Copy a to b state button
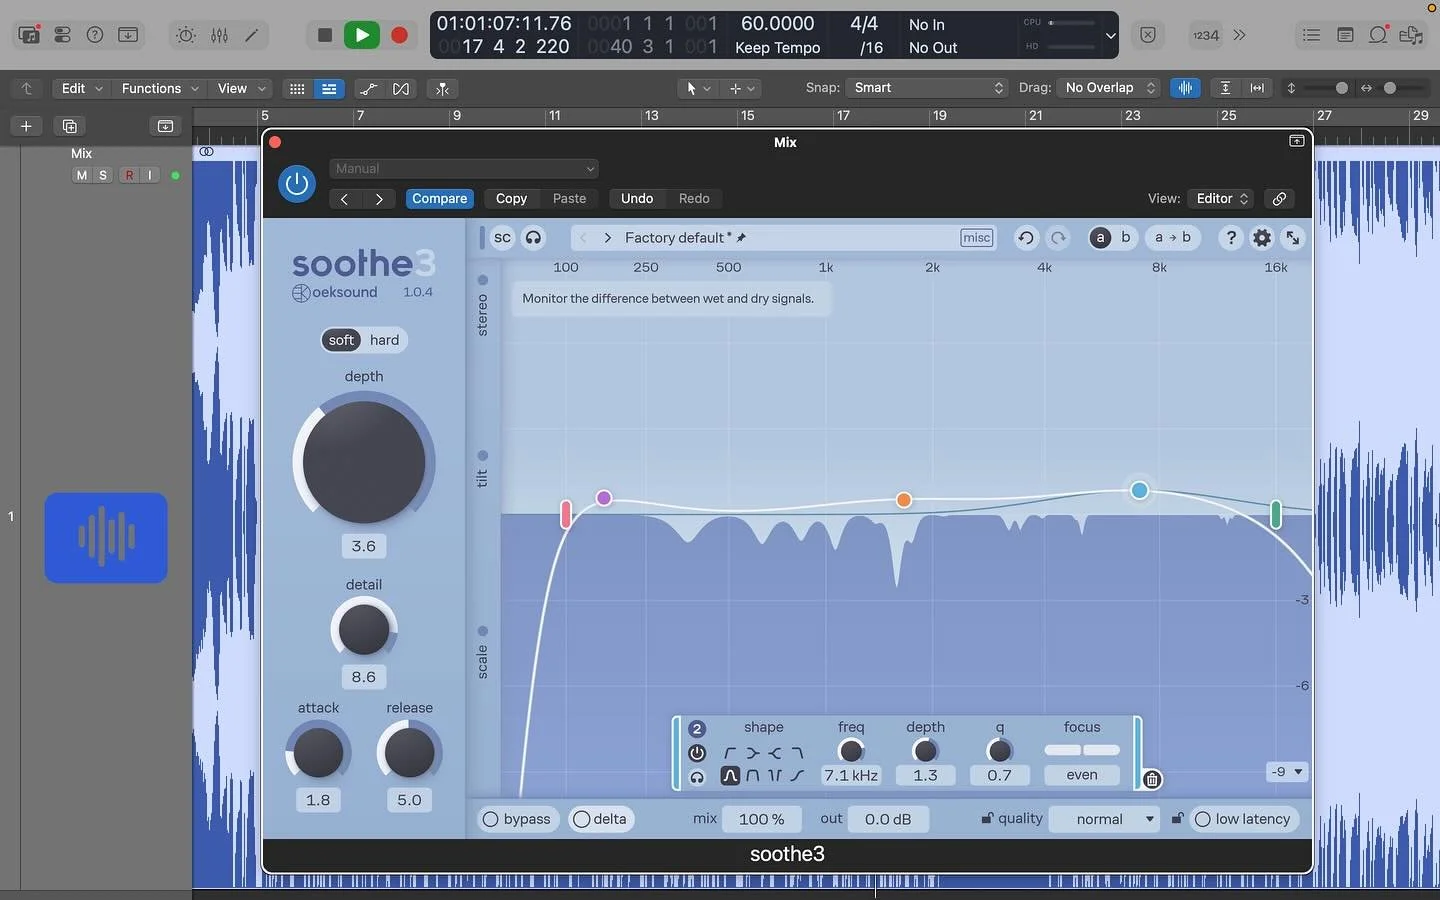This screenshot has height=900, width=1440. pyautogui.click(x=1172, y=238)
